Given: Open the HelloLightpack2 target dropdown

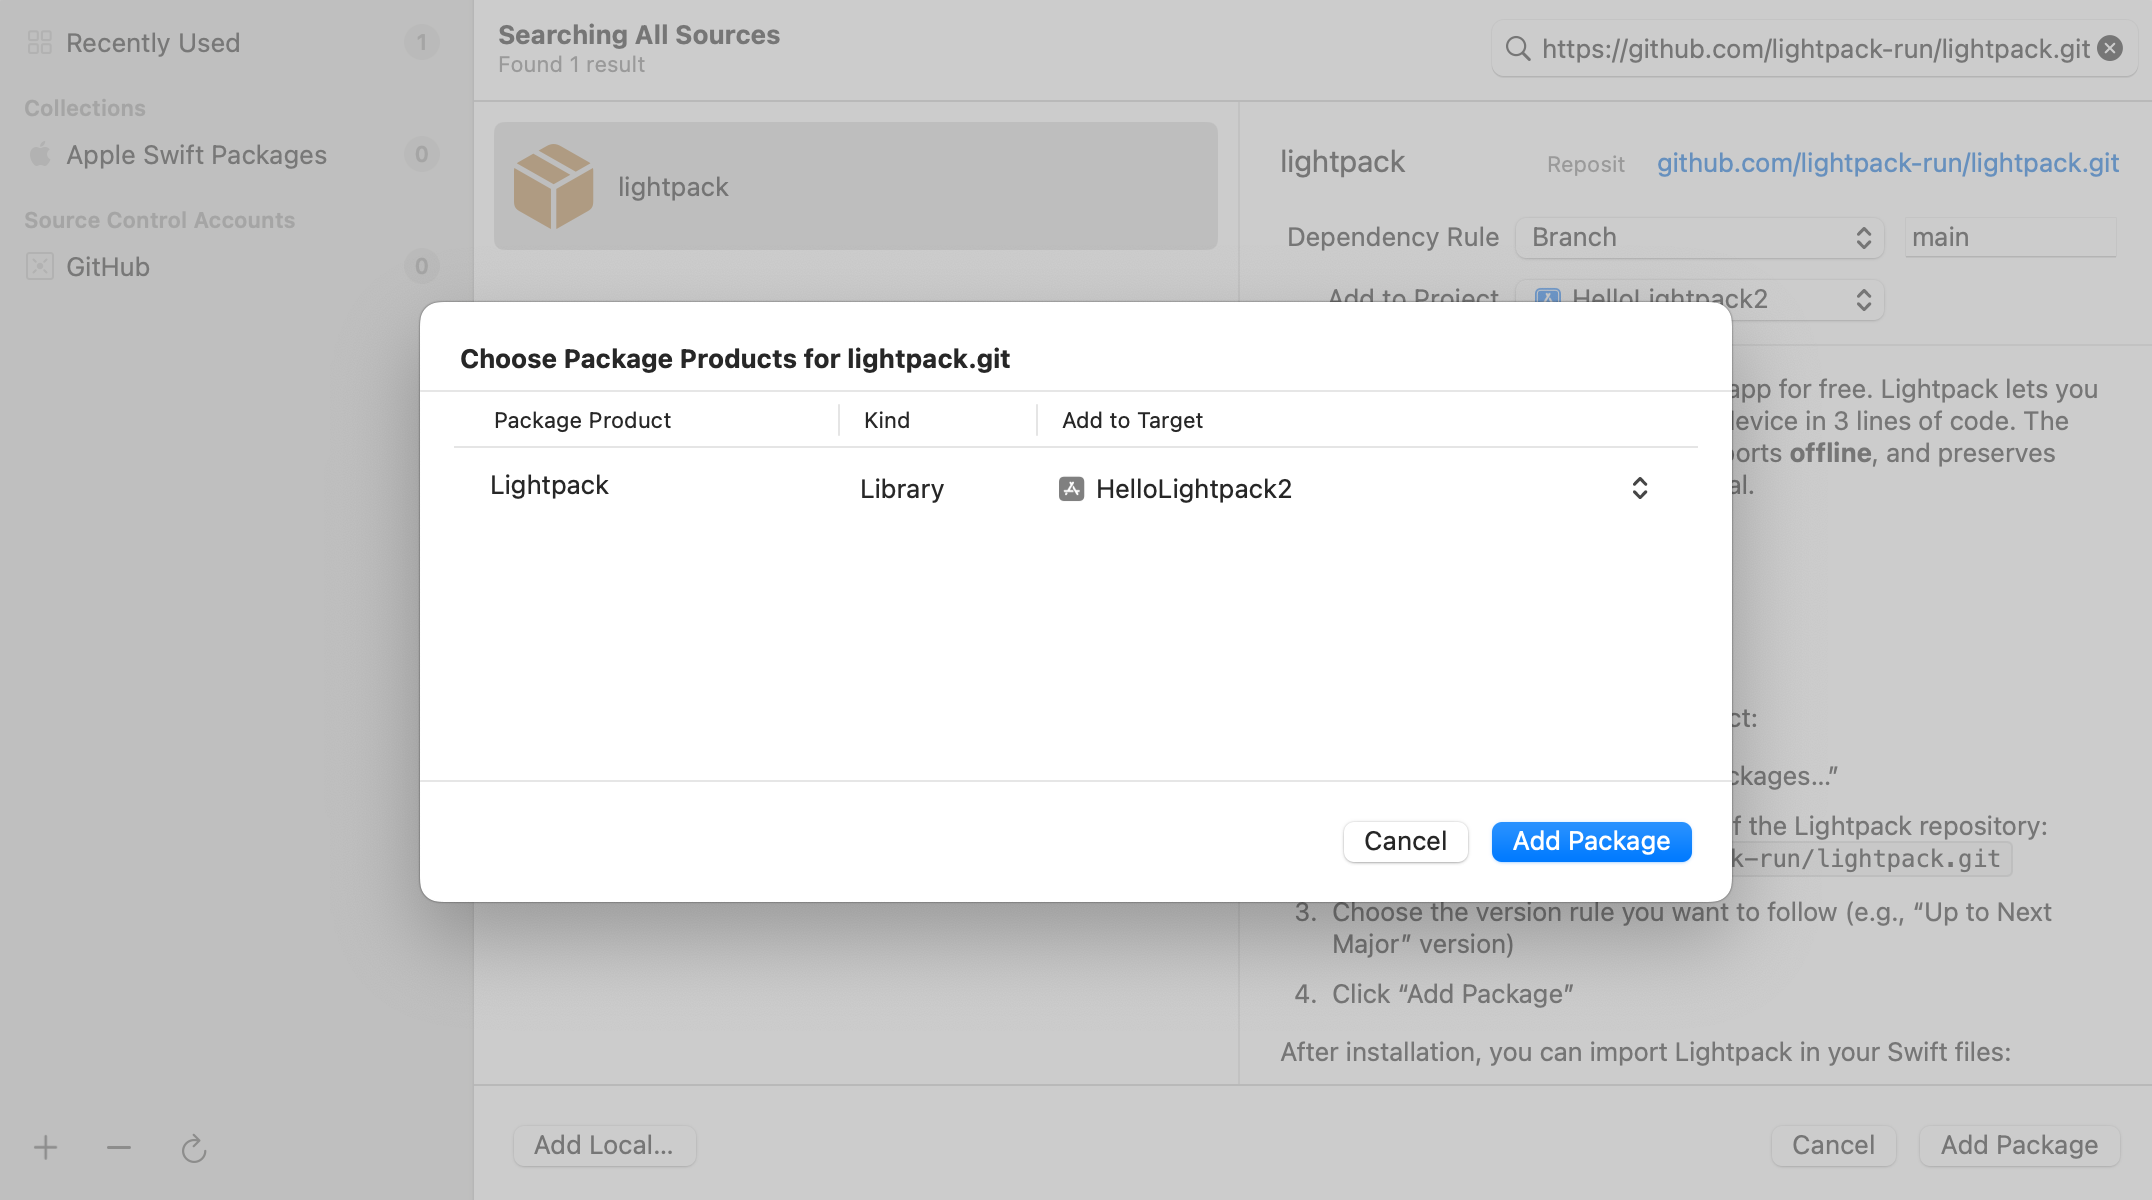Looking at the screenshot, I should pyautogui.click(x=1639, y=488).
